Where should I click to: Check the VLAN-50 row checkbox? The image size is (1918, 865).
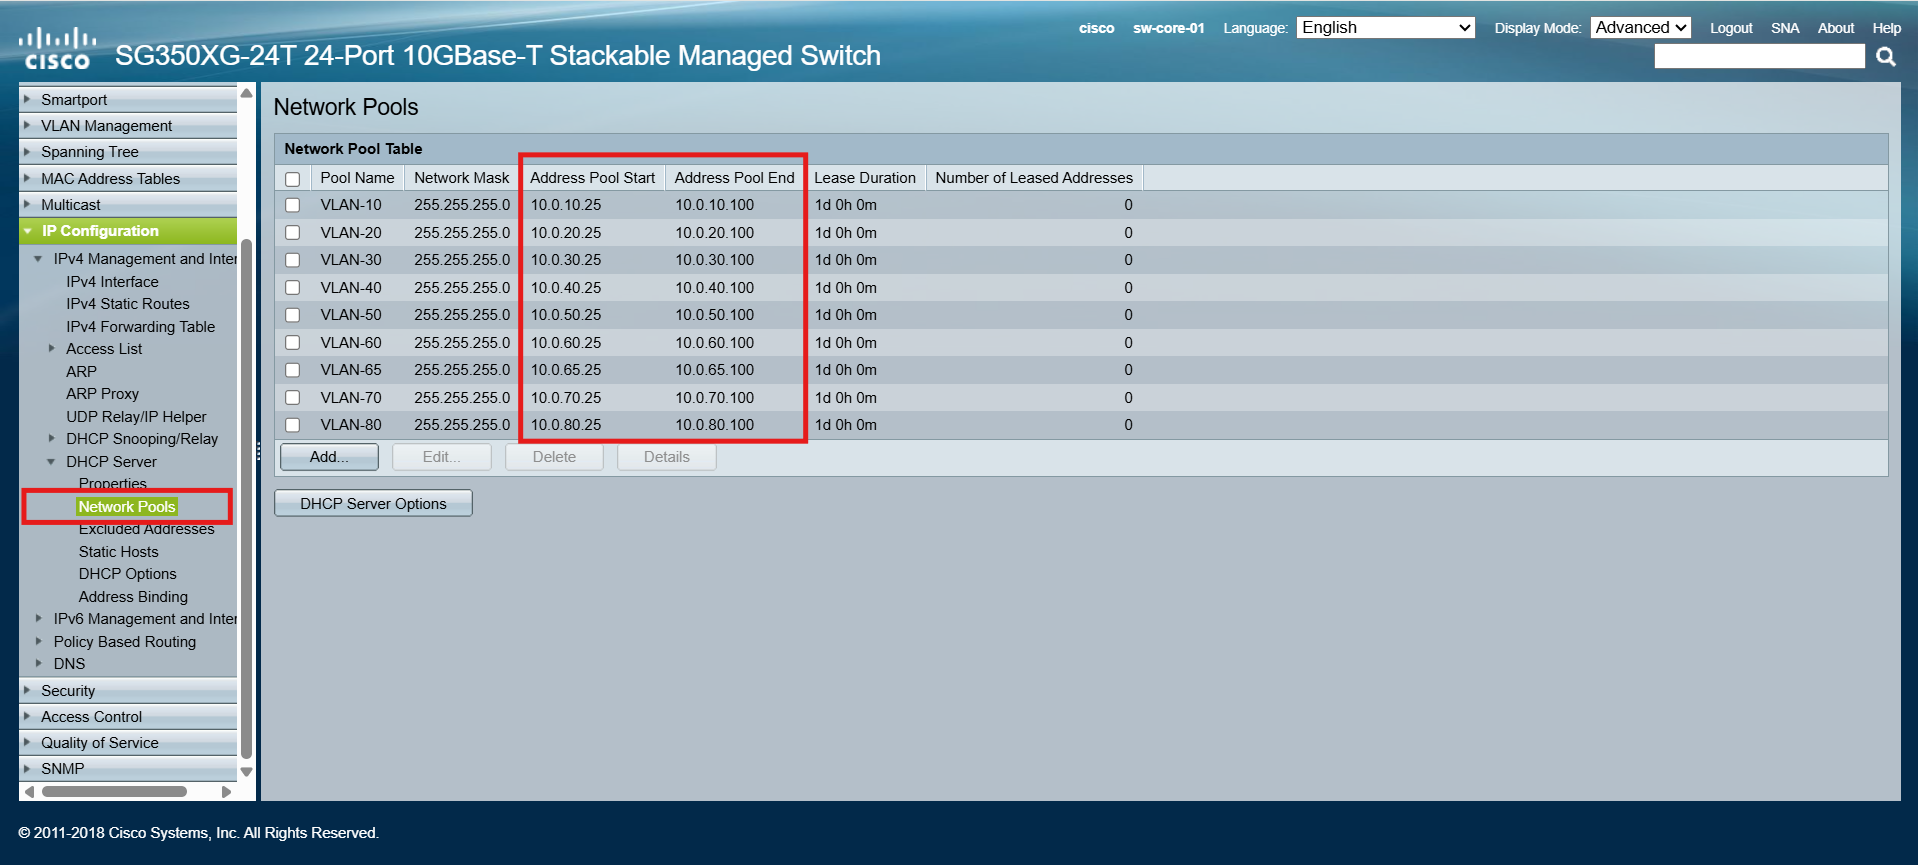pyautogui.click(x=292, y=315)
